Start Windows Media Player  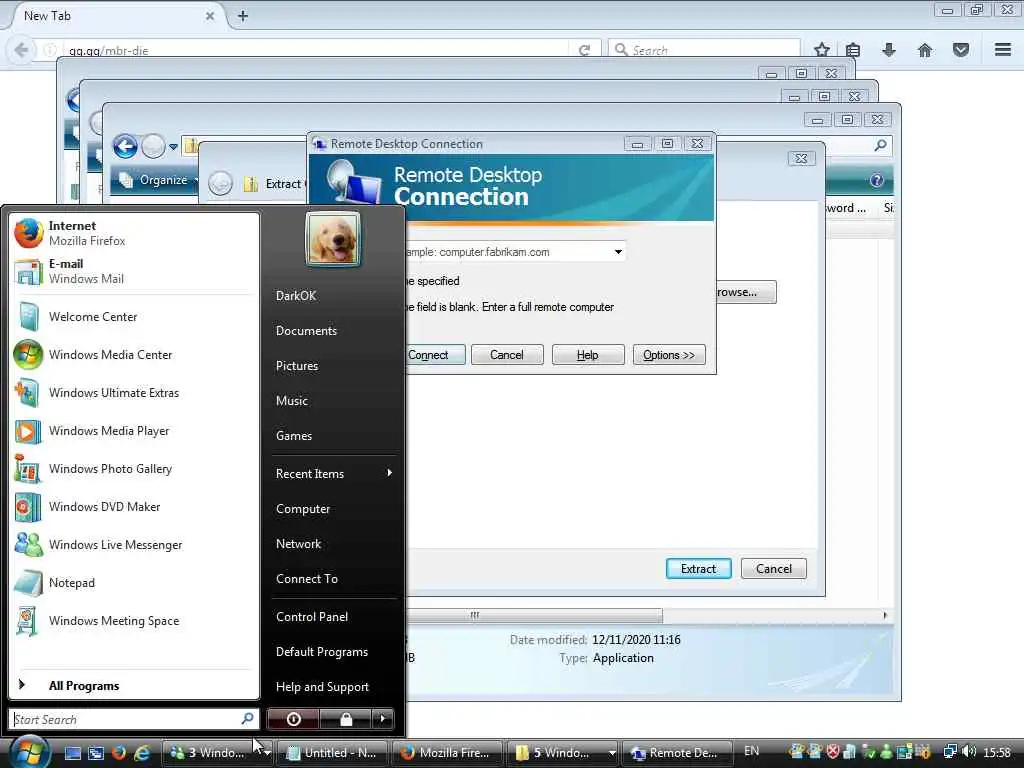134,431
